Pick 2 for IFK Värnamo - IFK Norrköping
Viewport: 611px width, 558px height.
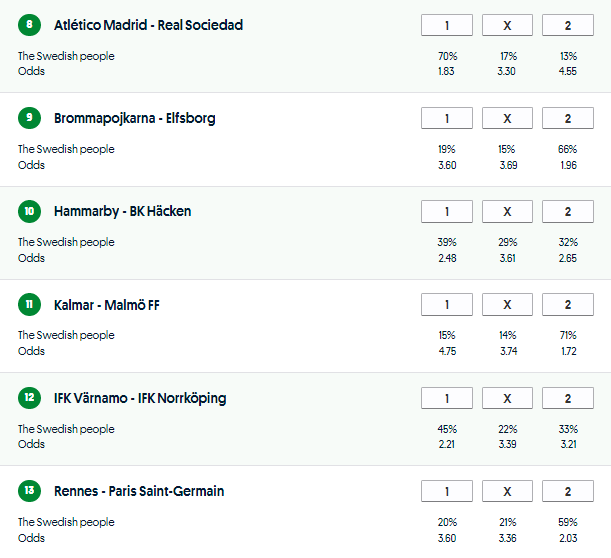pyautogui.click(x=567, y=398)
